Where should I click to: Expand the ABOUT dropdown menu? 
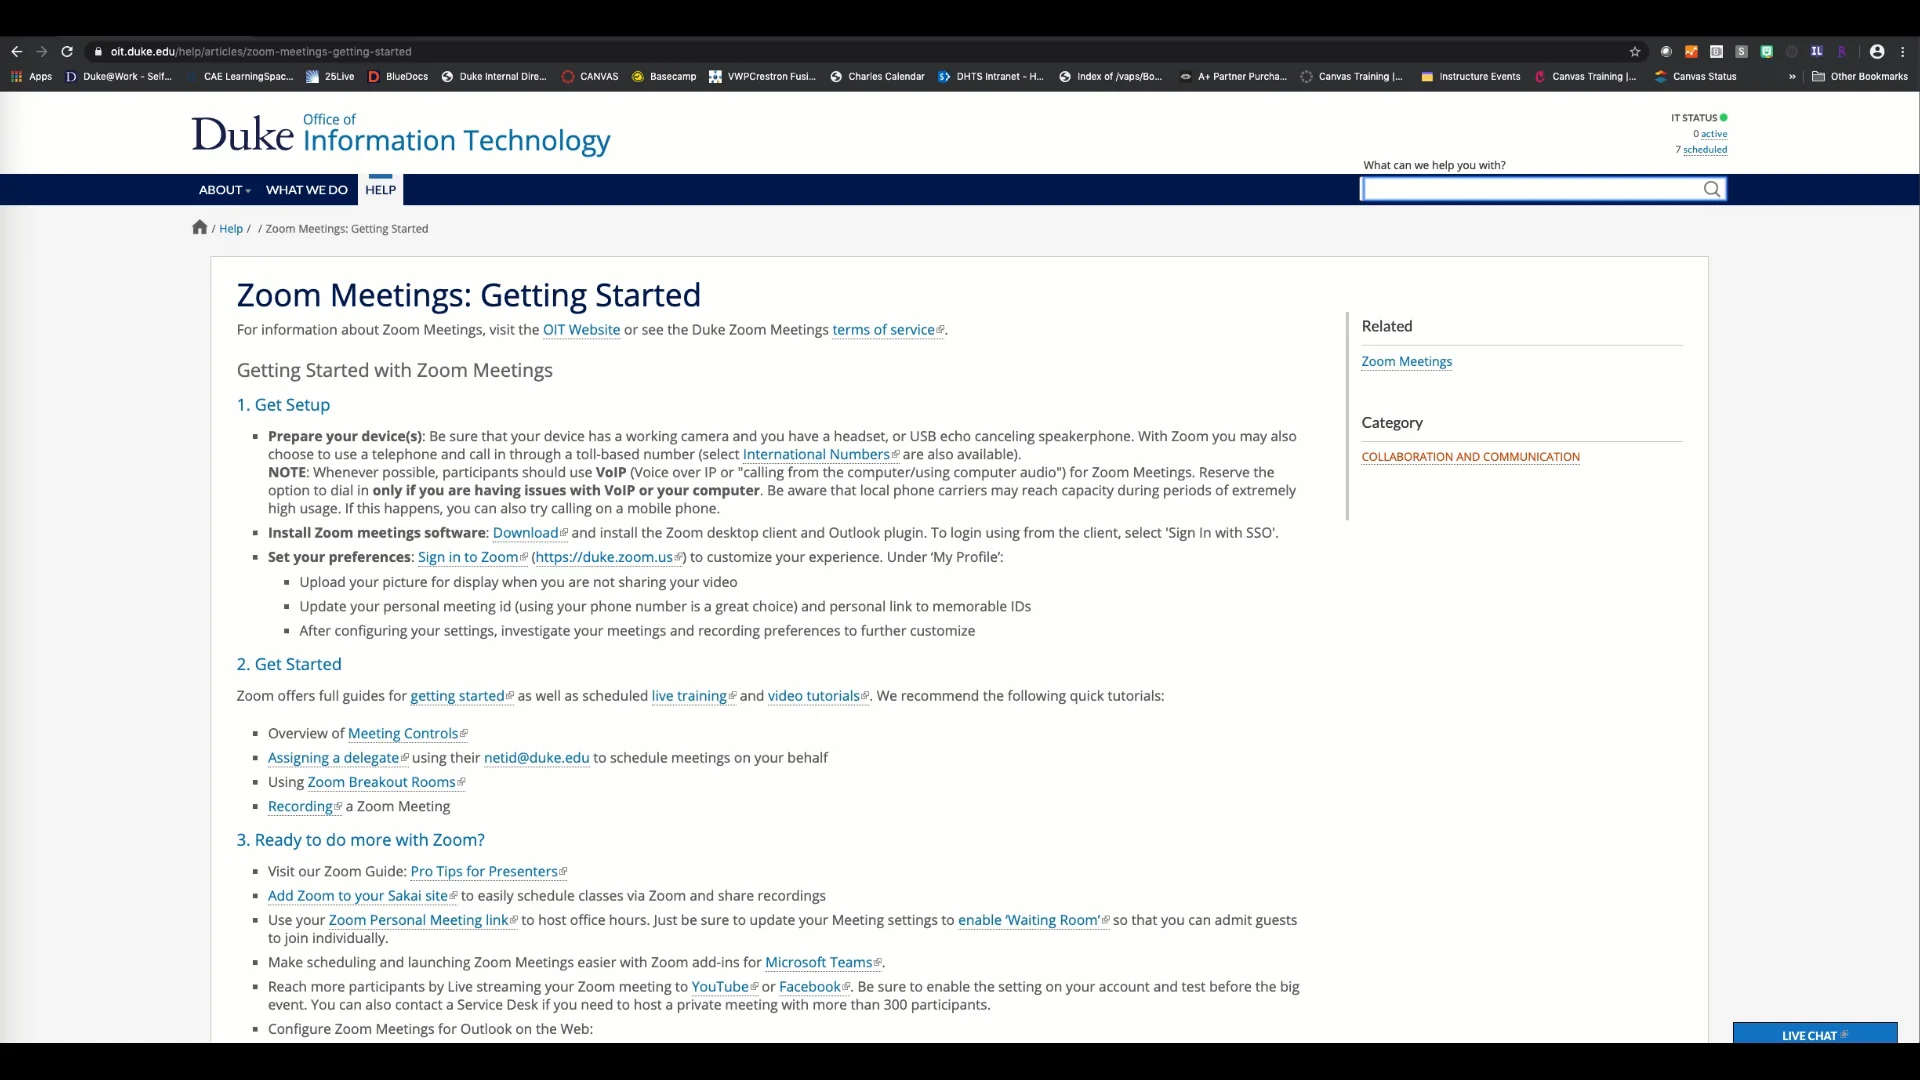click(x=225, y=190)
